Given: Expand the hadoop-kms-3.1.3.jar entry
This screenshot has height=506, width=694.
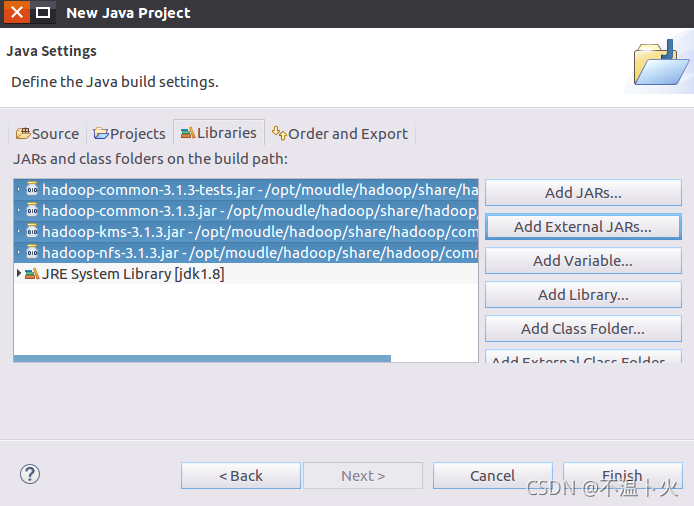Looking at the screenshot, I should (x=19, y=231).
